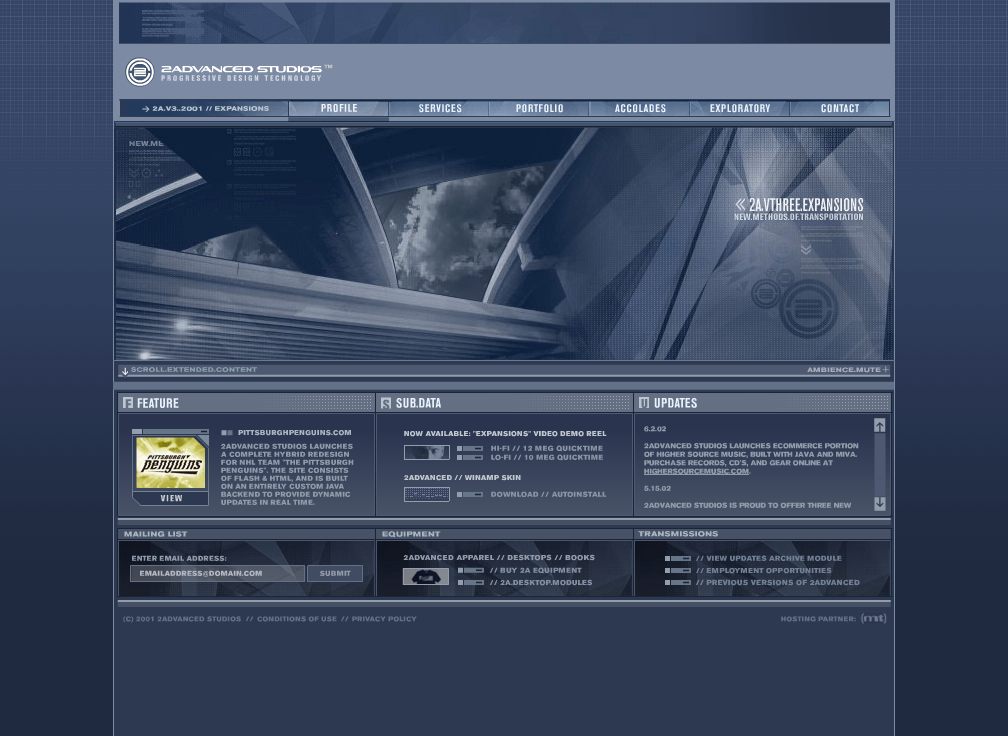
Task: Click the "ENTER EMAIL ADDRESS:" label
Action: [x=179, y=559]
